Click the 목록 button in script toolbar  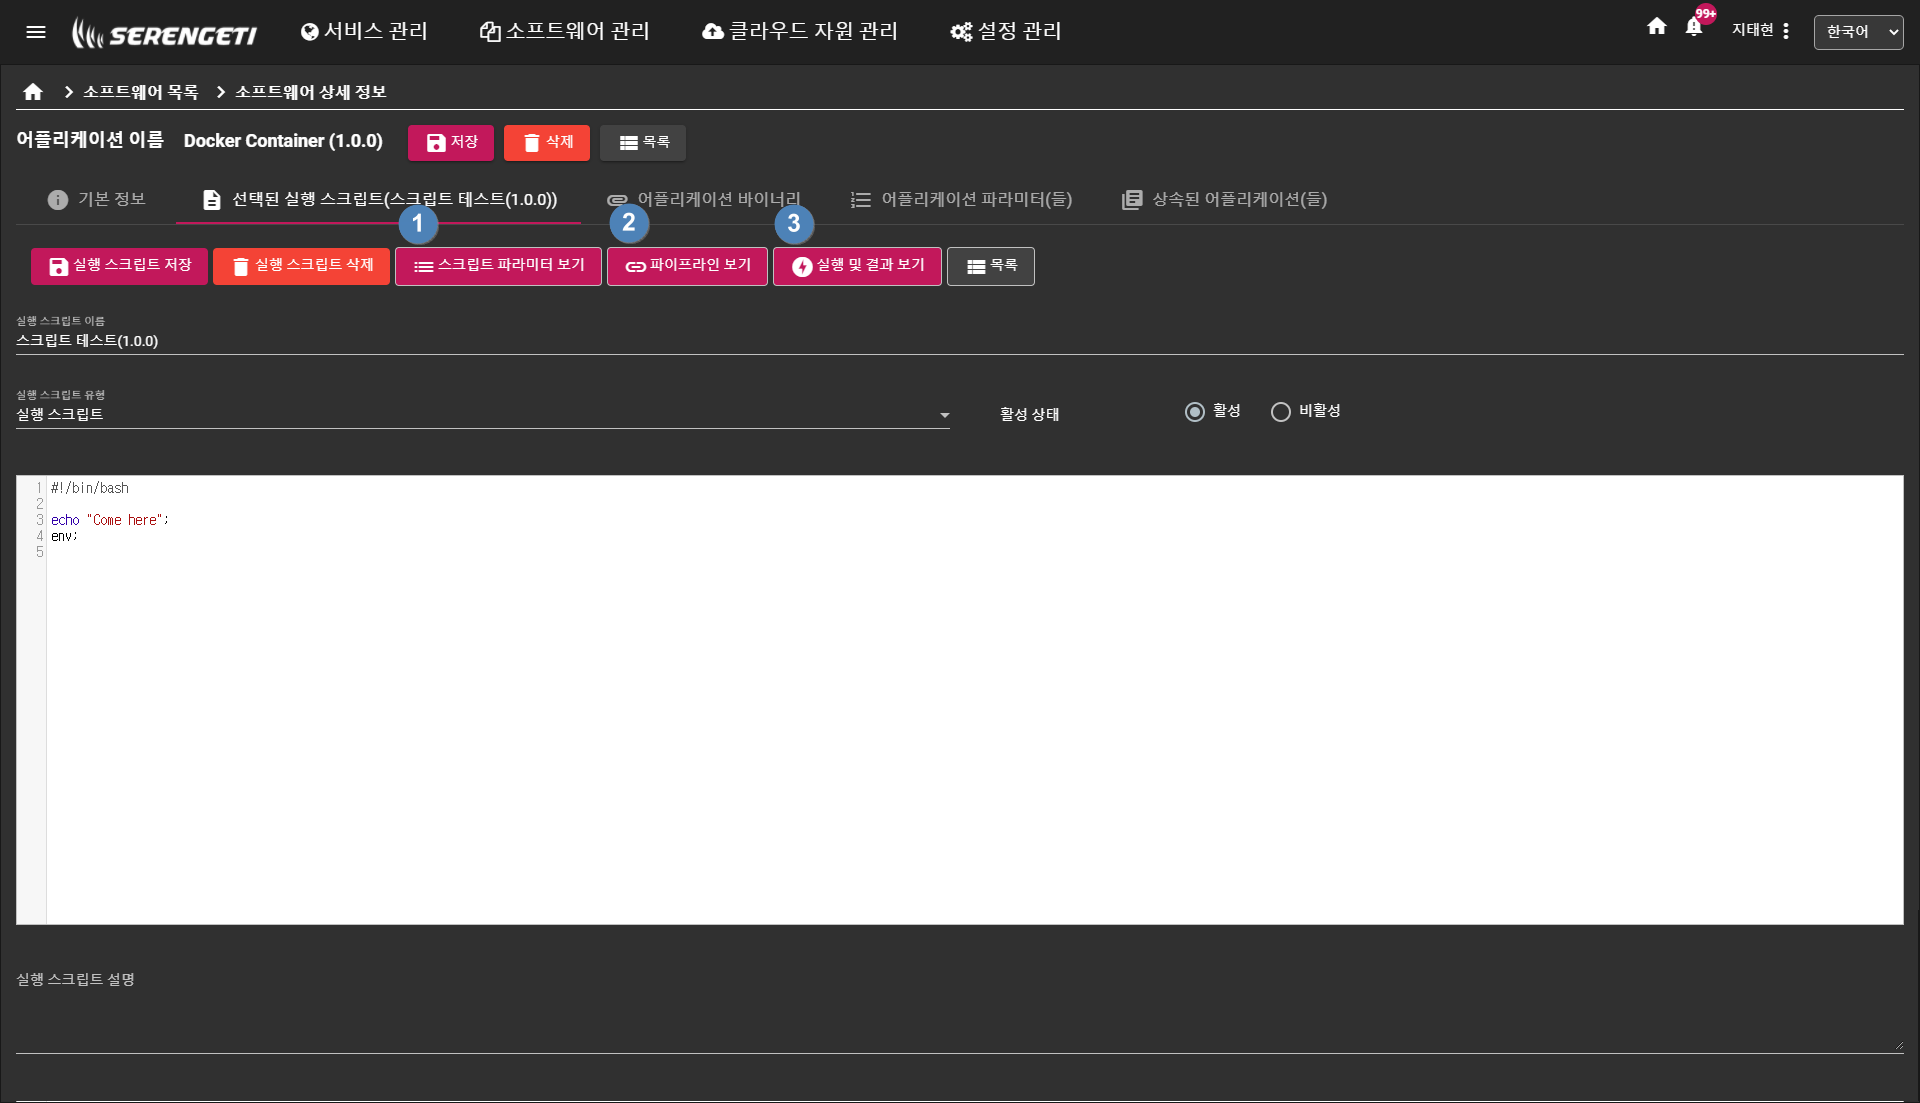click(x=991, y=266)
